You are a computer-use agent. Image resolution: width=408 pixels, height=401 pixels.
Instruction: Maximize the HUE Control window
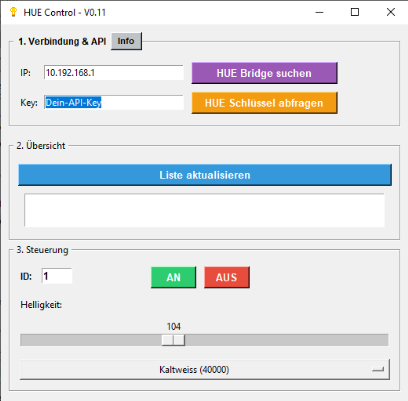click(355, 12)
